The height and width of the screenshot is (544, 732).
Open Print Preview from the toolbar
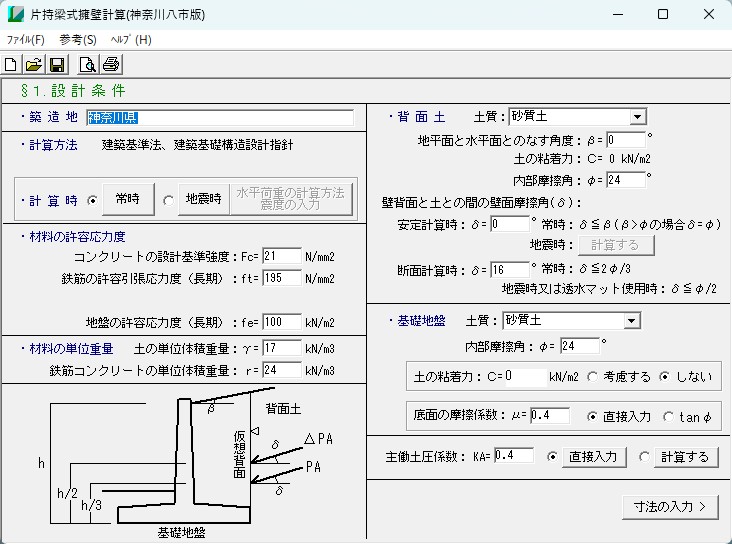tap(88, 65)
